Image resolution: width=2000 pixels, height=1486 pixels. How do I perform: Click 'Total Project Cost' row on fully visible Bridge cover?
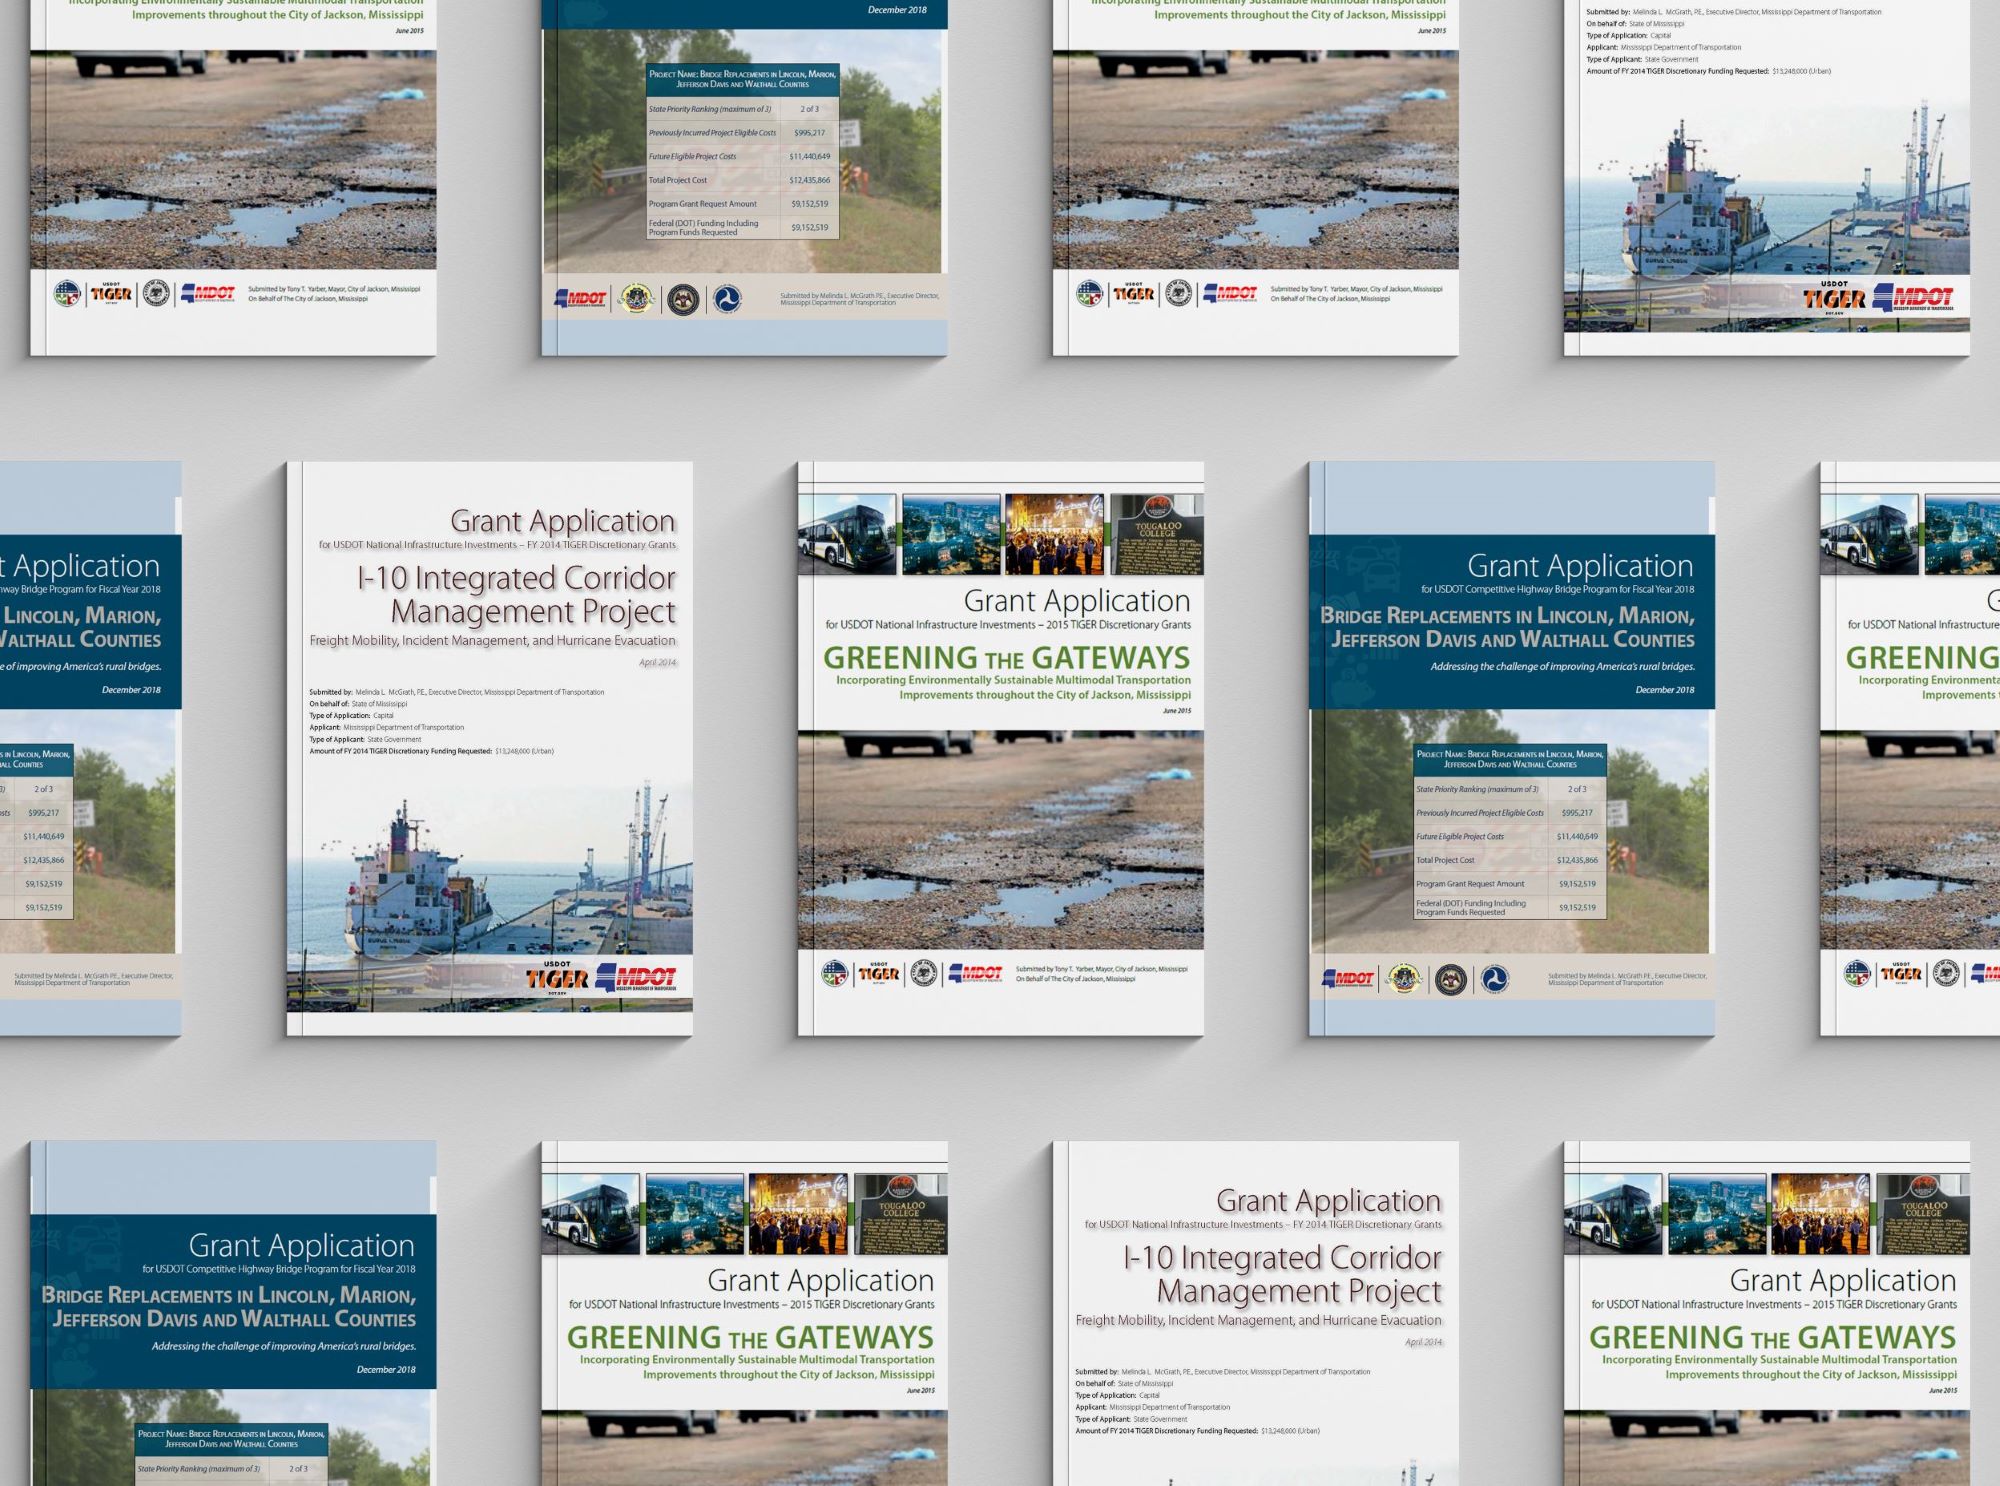1509,860
